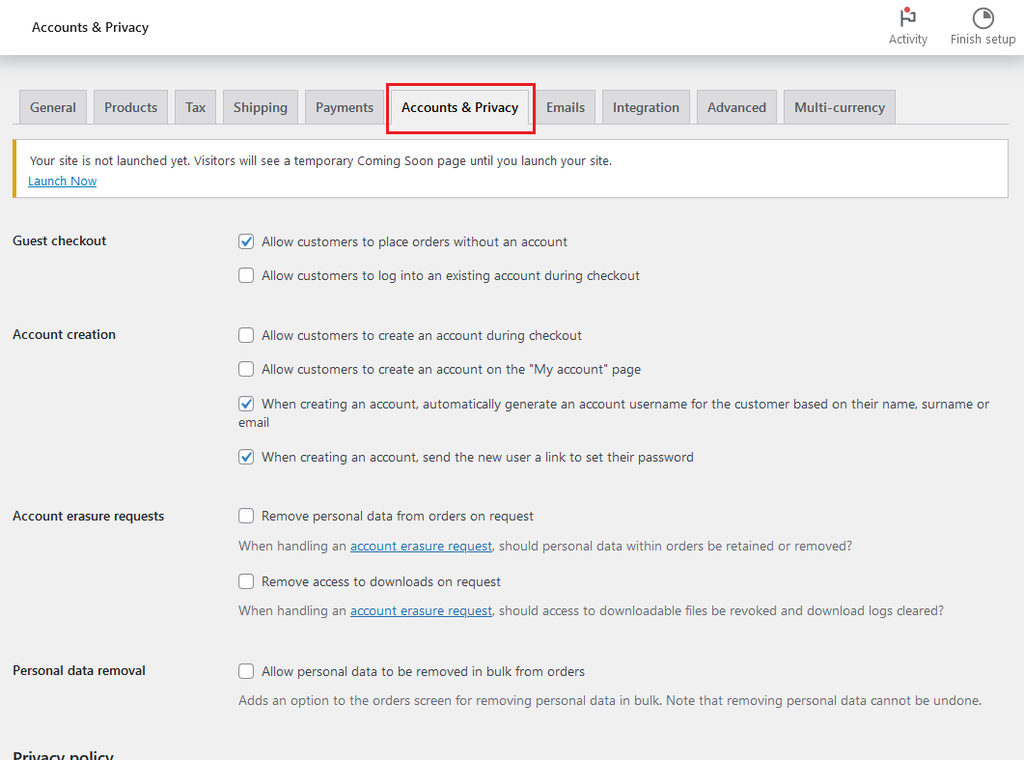
Task: Allow personal data bulk removal from orders
Action: (x=246, y=672)
